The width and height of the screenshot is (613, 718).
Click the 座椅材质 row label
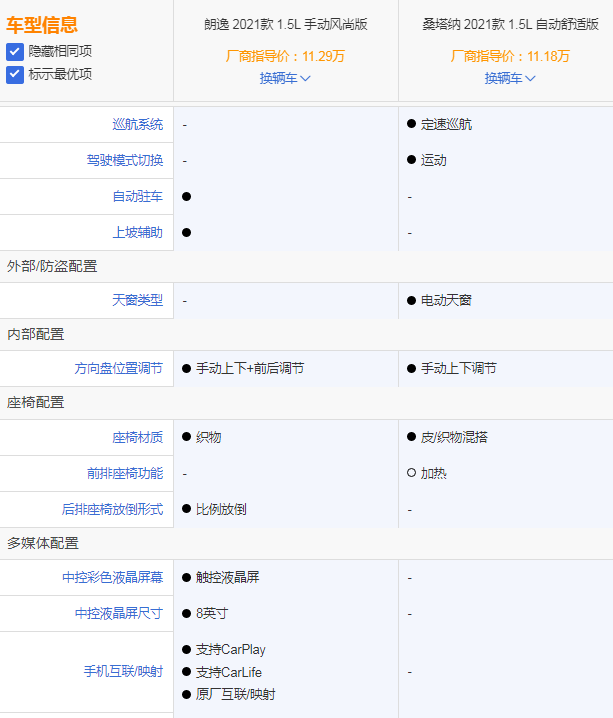pyautogui.click(x=137, y=436)
